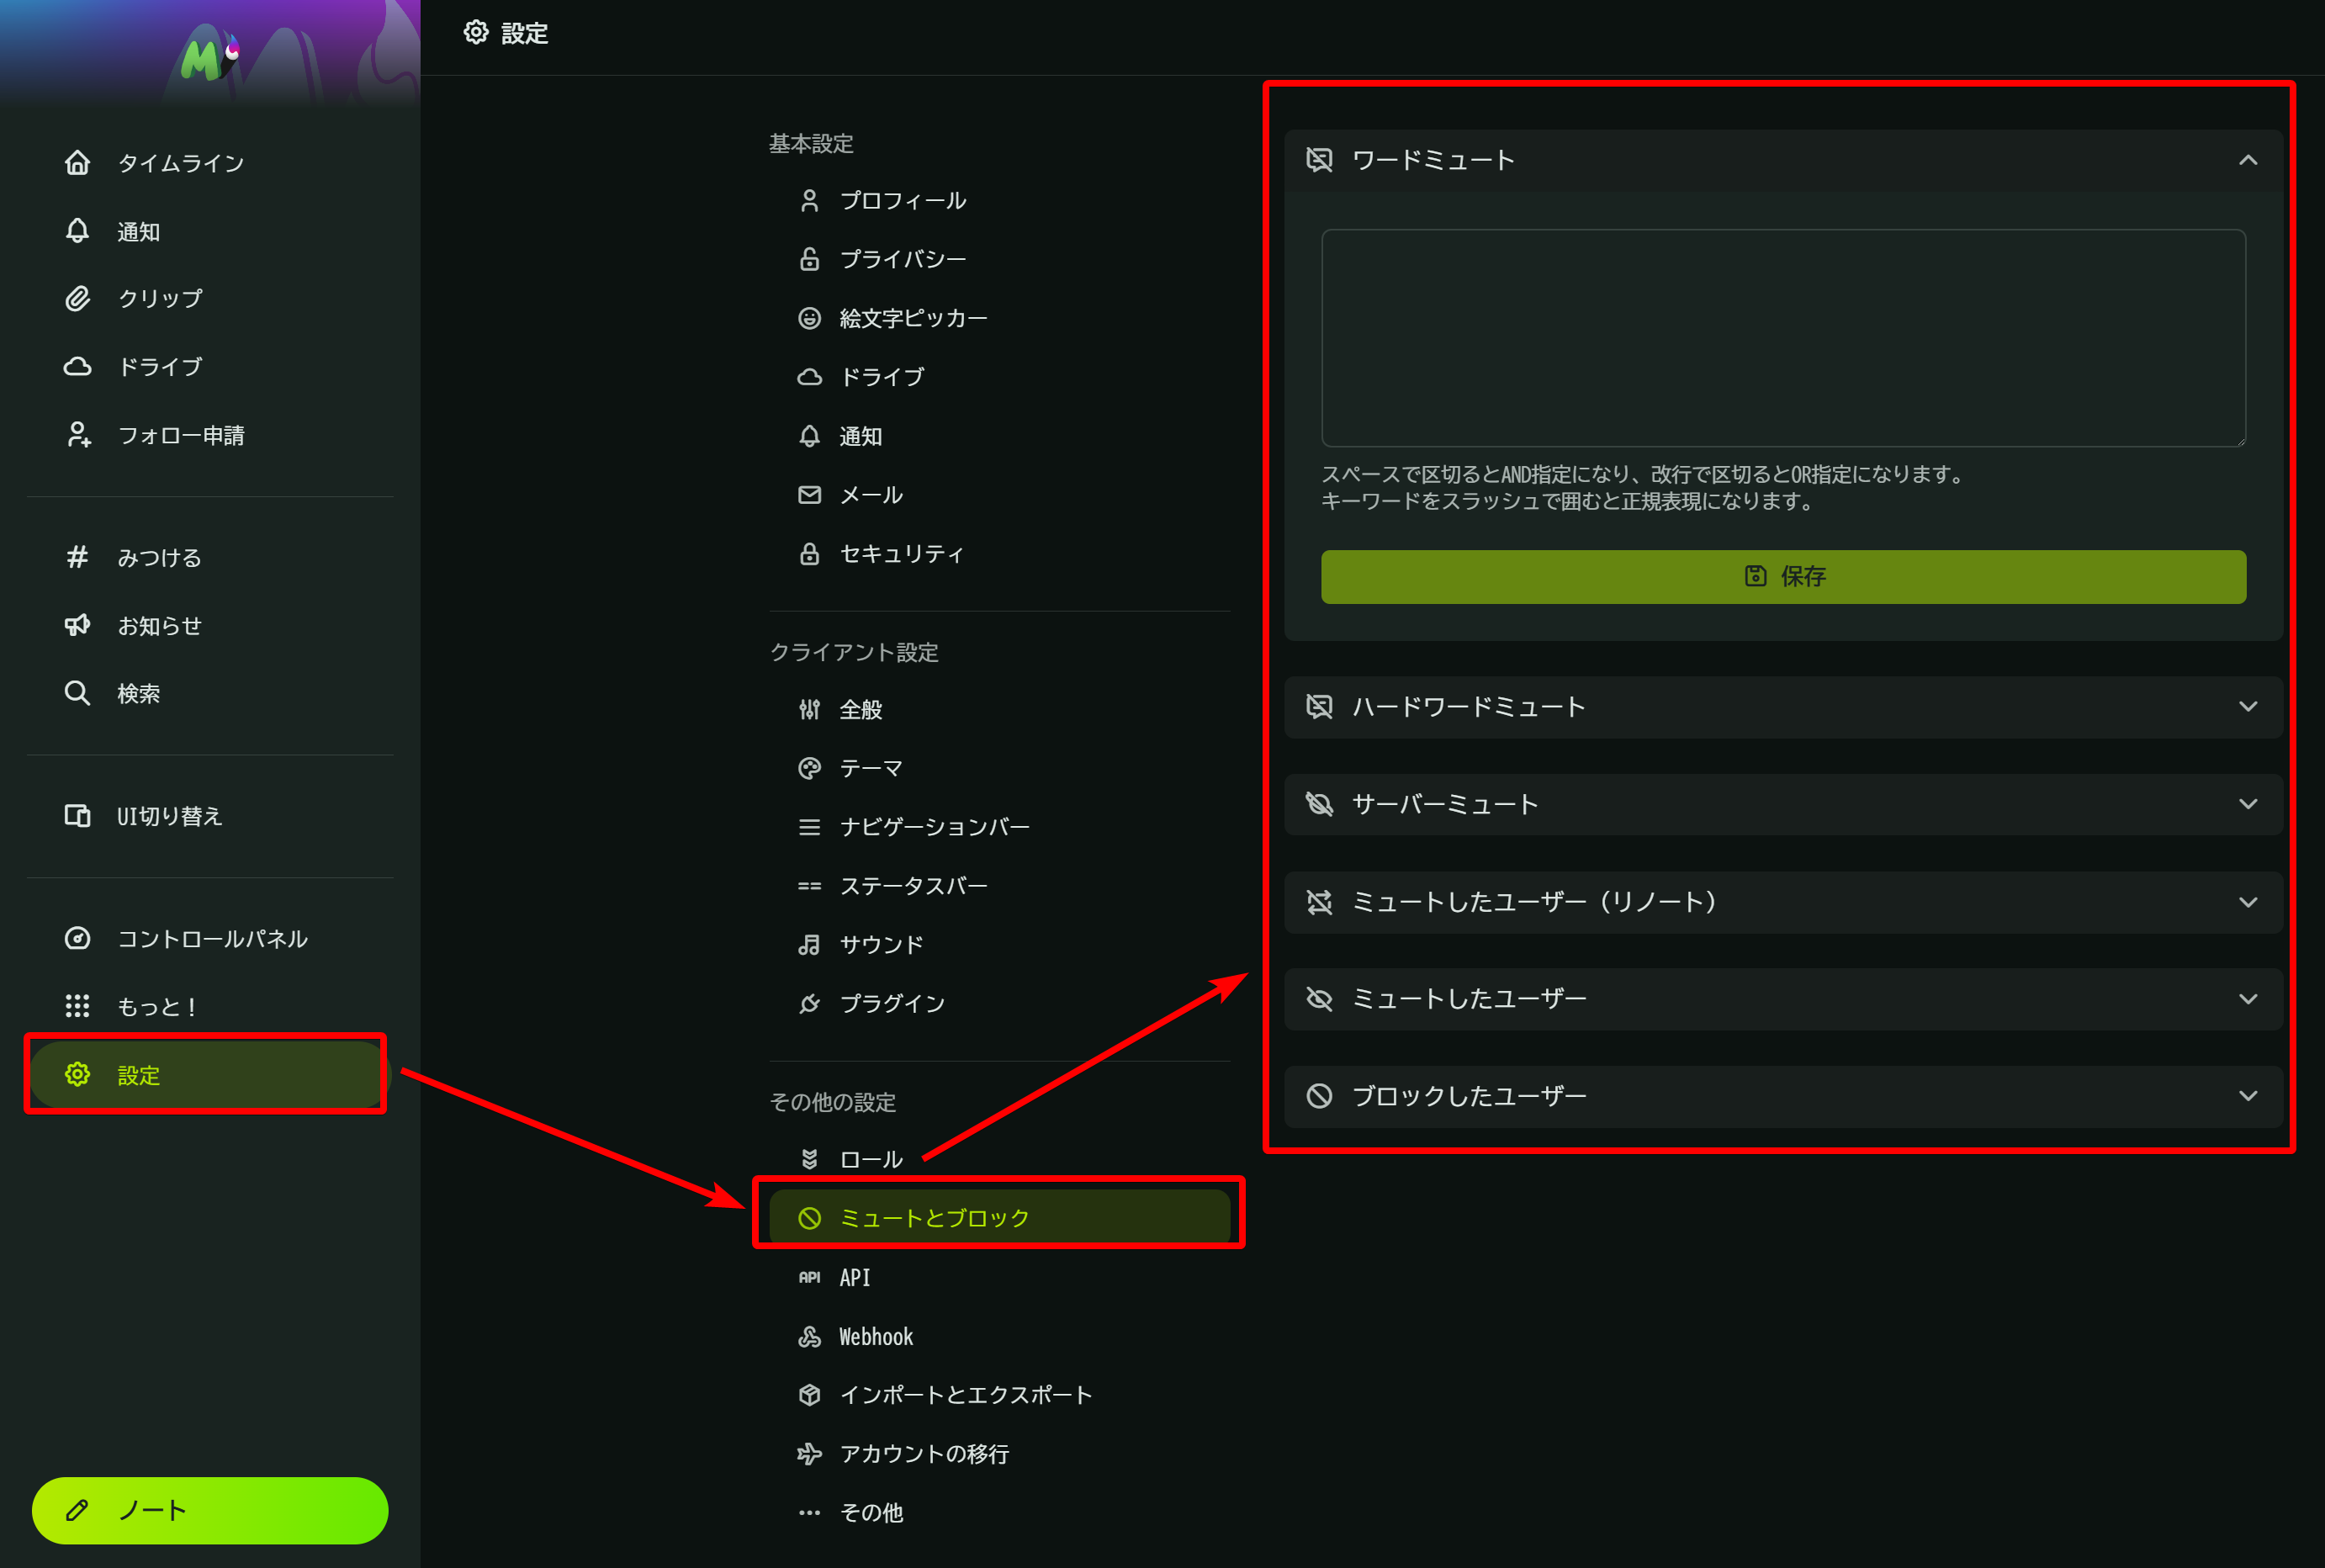Expand ブロックしたユーザー section
Image resolution: width=2325 pixels, height=1568 pixels.
[x=2247, y=1096]
